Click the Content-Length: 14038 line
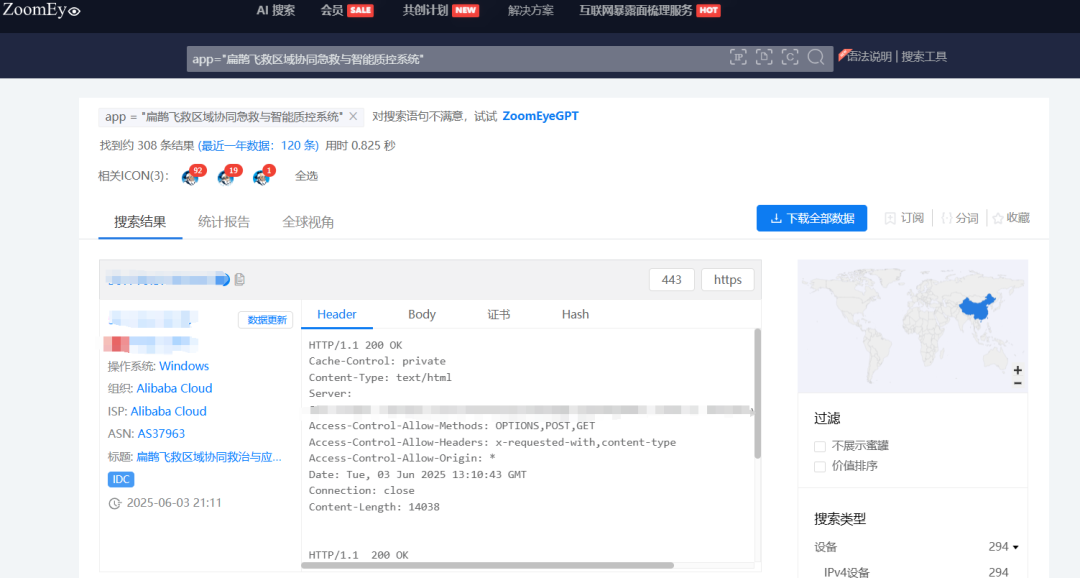1080x578 pixels. point(374,507)
